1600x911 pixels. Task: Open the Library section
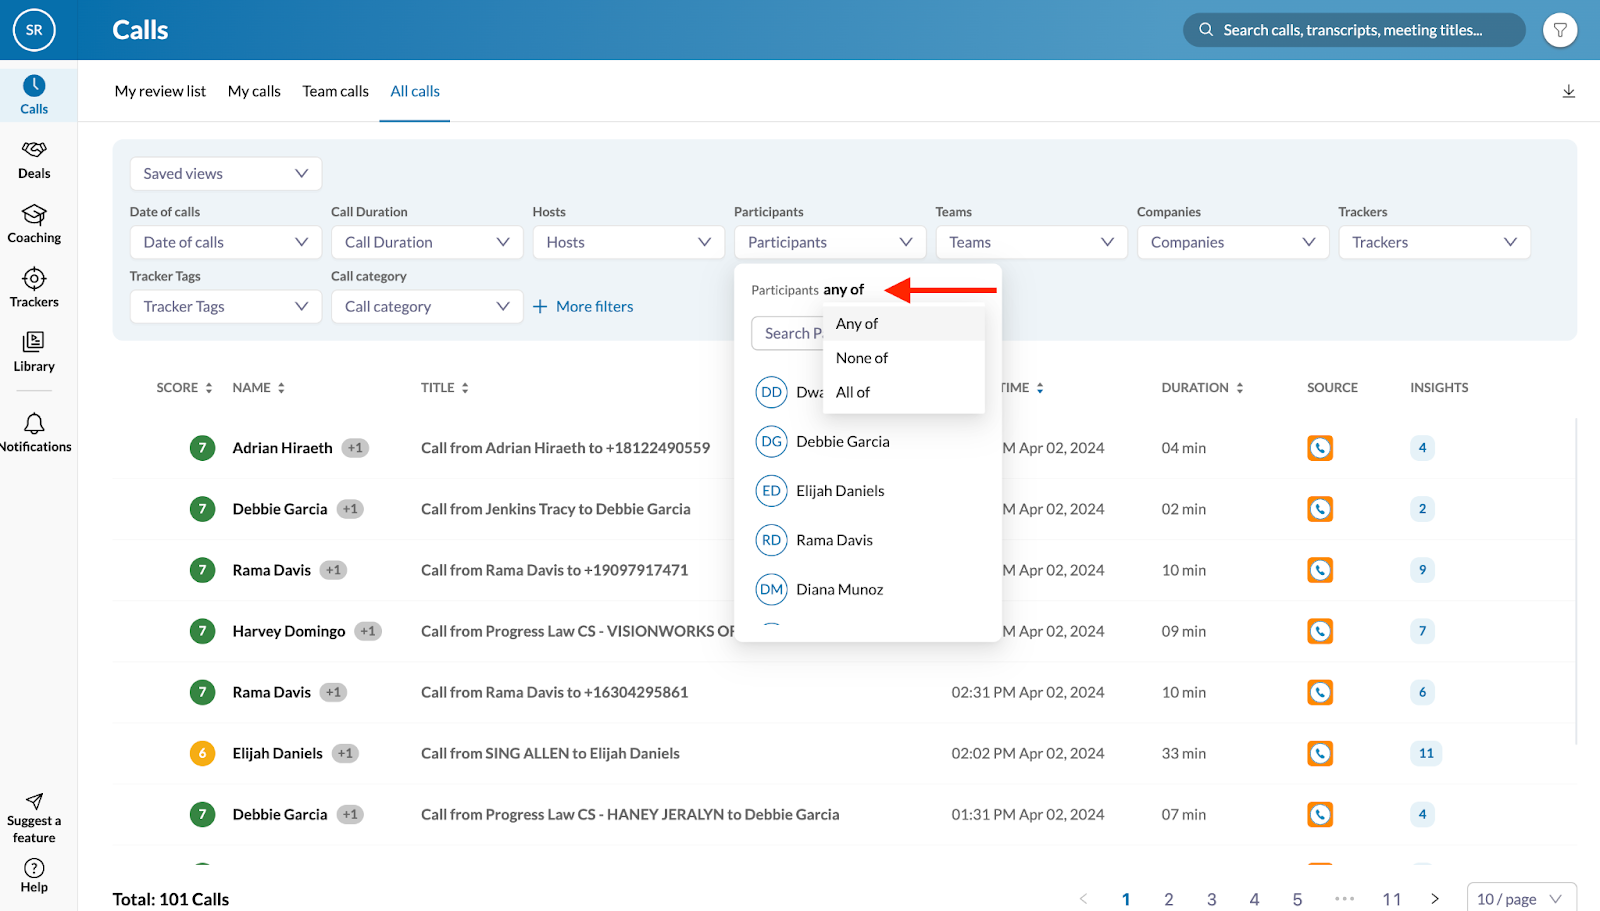[x=34, y=352]
